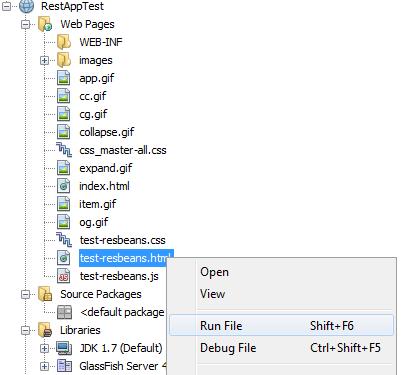Select the collapse.gif file name
The height and width of the screenshot is (375, 415).
(x=107, y=132)
